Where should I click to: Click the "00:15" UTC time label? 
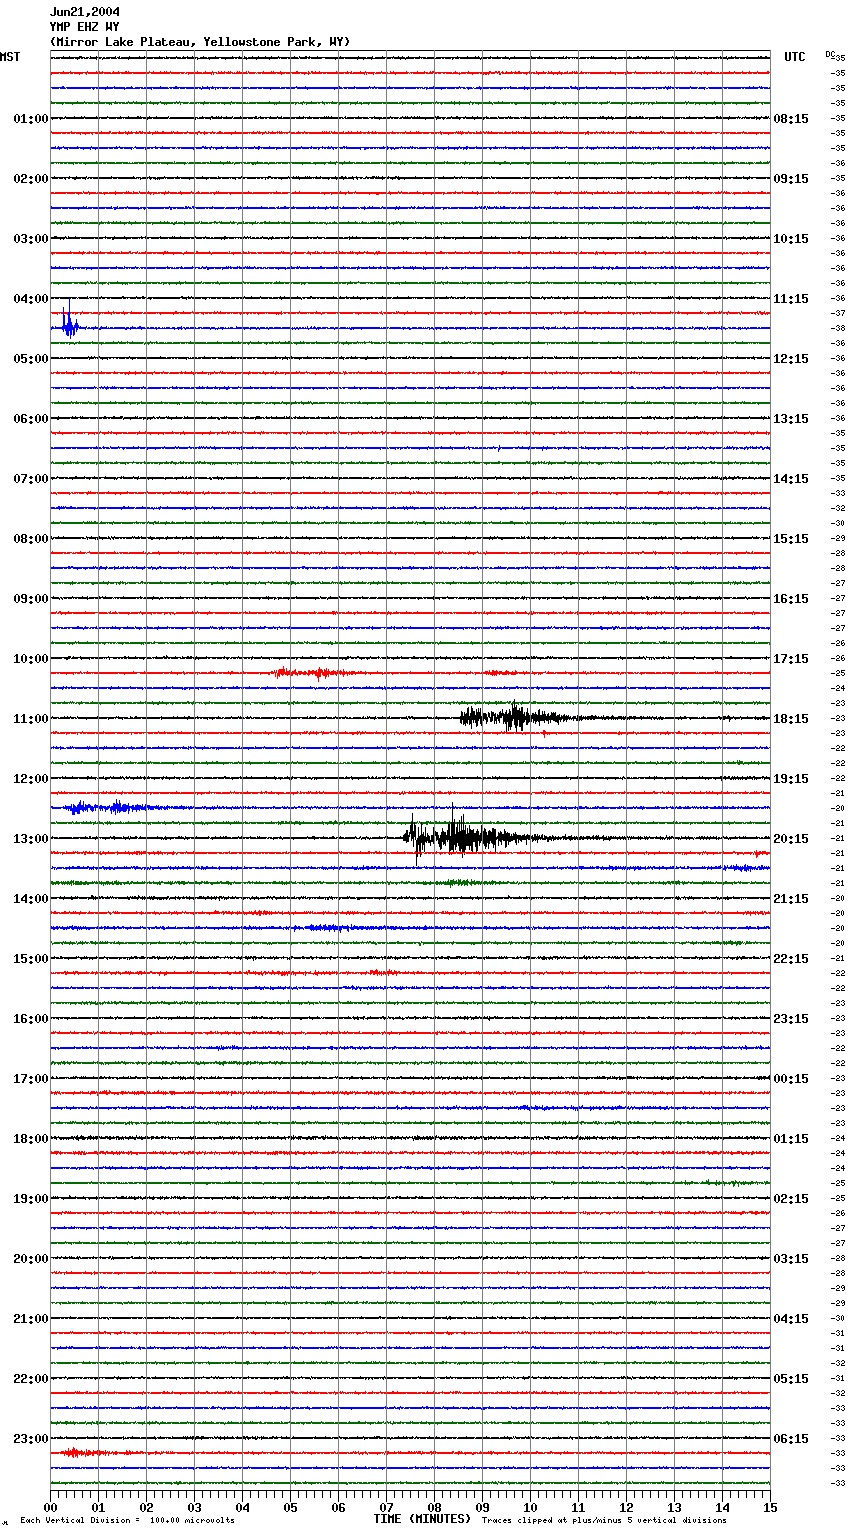(x=791, y=1079)
